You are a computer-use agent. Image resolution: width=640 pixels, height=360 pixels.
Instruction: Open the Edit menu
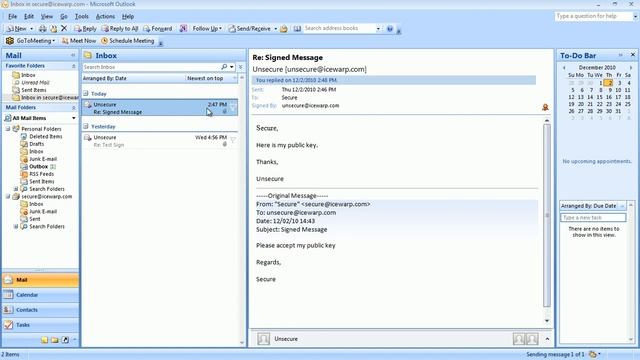(29, 16)
